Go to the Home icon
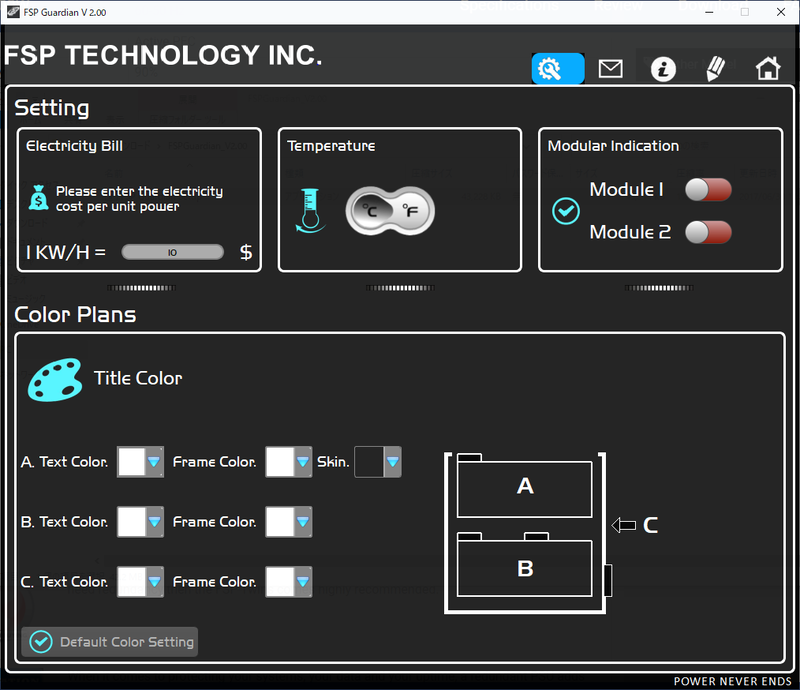800x690 pixels. [x=768, y=68]
